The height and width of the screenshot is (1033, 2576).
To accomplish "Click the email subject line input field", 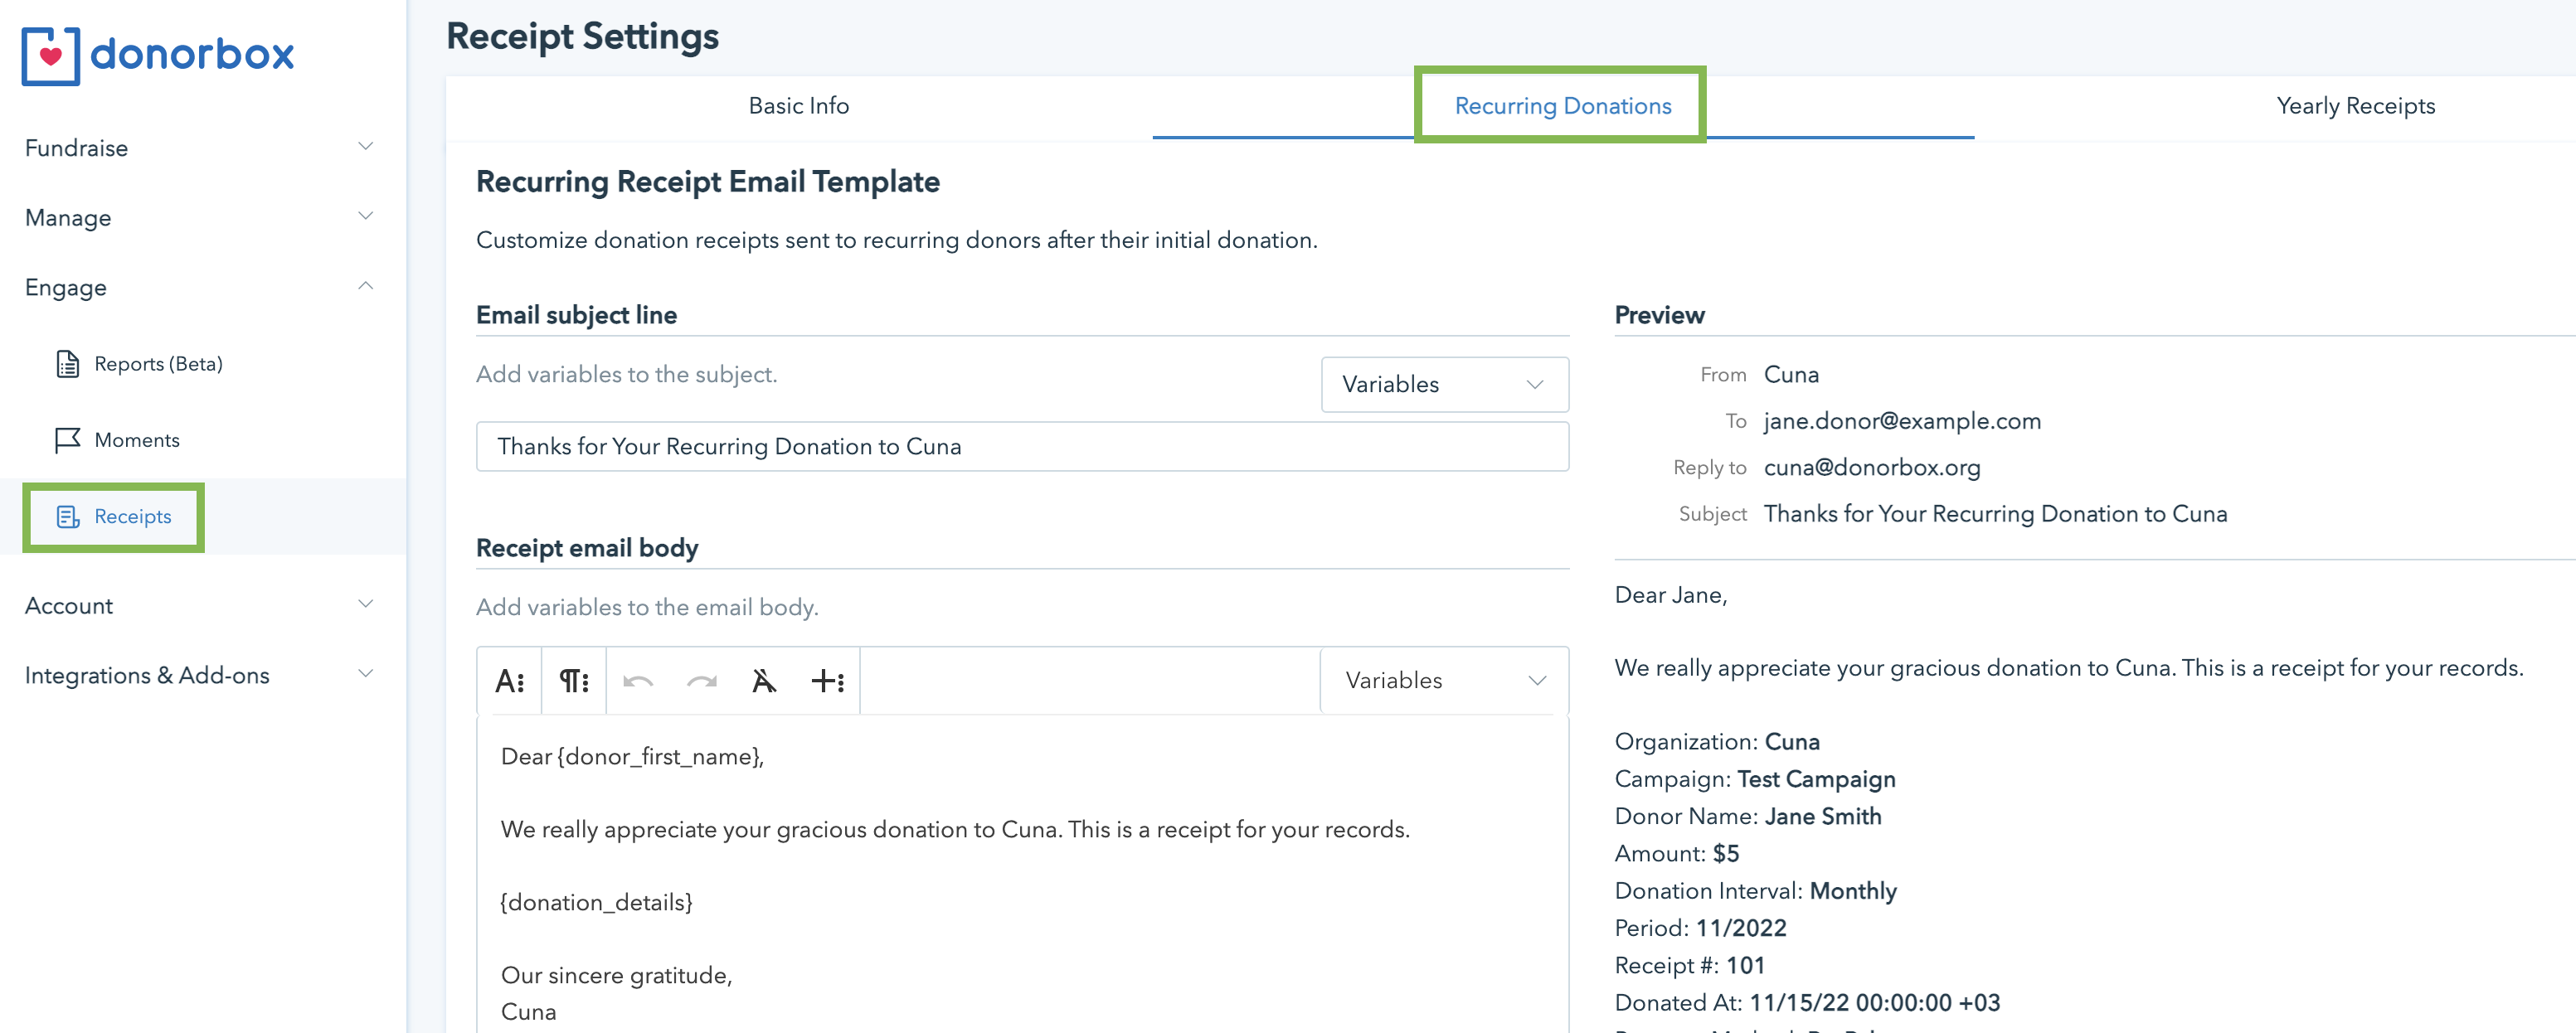I will coord(1021,446).
